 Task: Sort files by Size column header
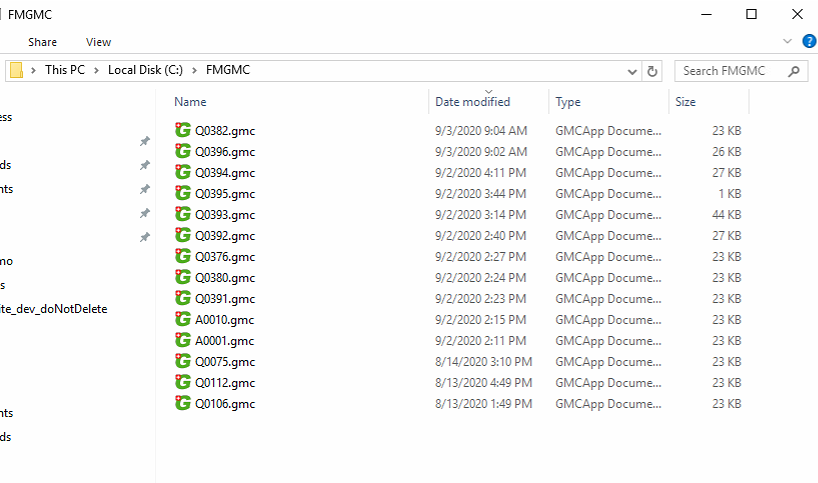tap(685, 102)
